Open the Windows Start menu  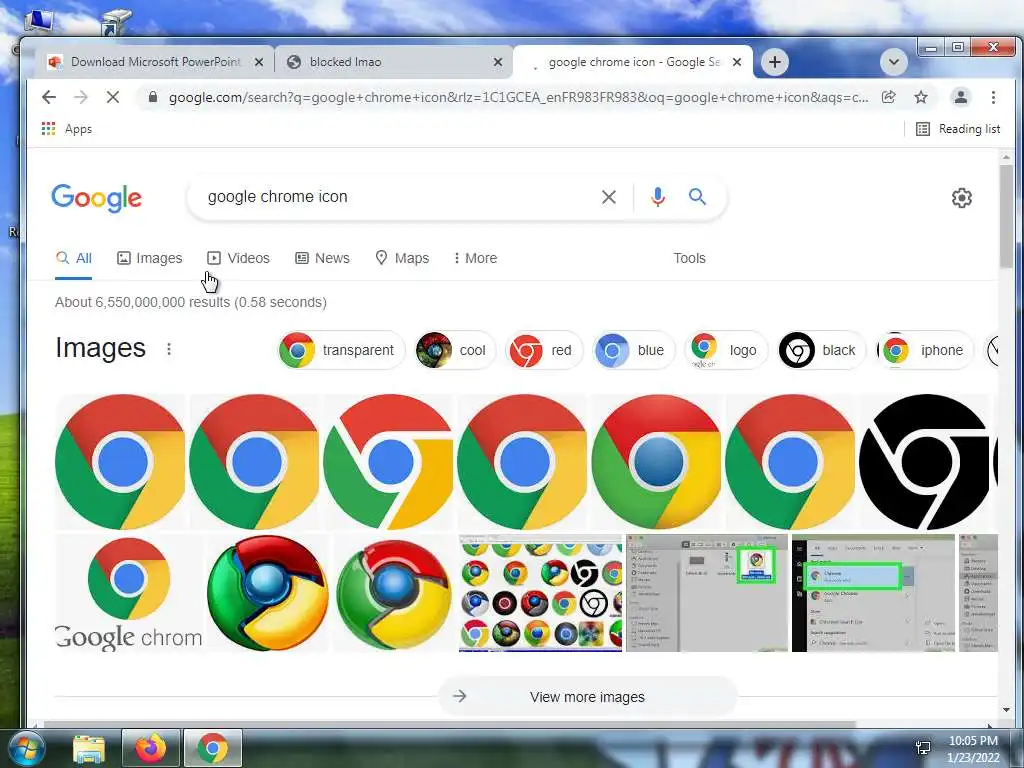[27, 749]
